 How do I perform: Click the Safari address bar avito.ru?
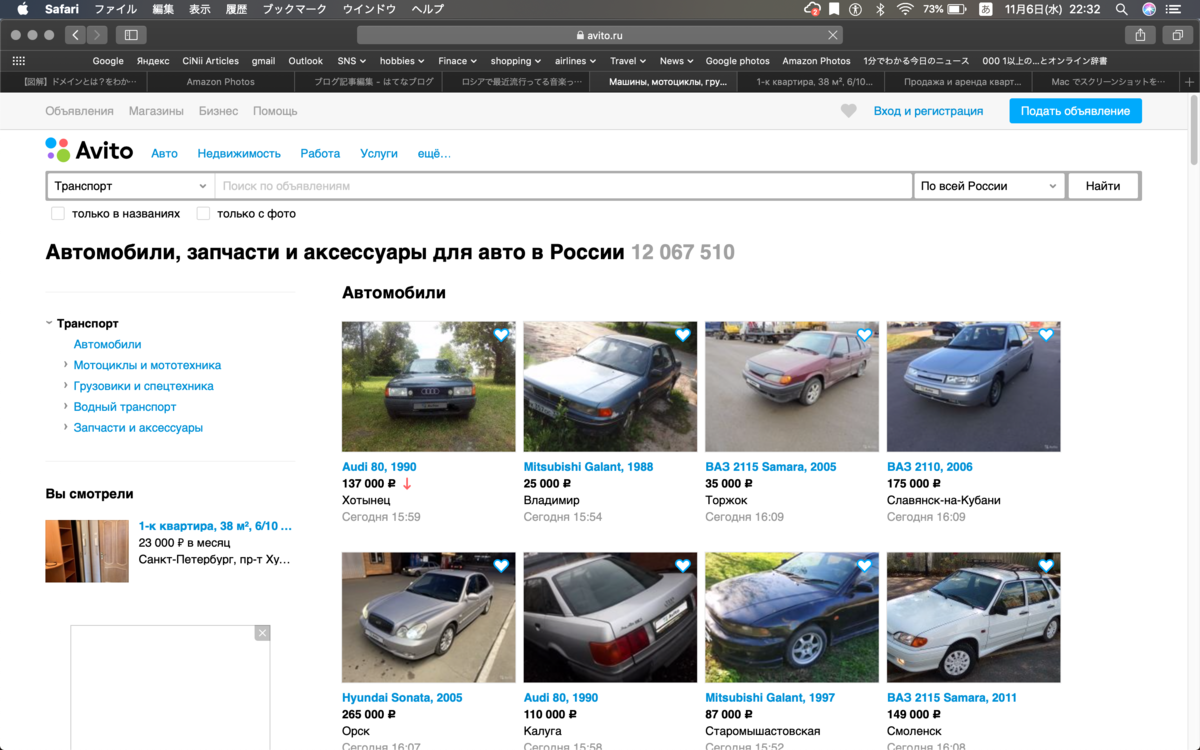click(600, 35)
